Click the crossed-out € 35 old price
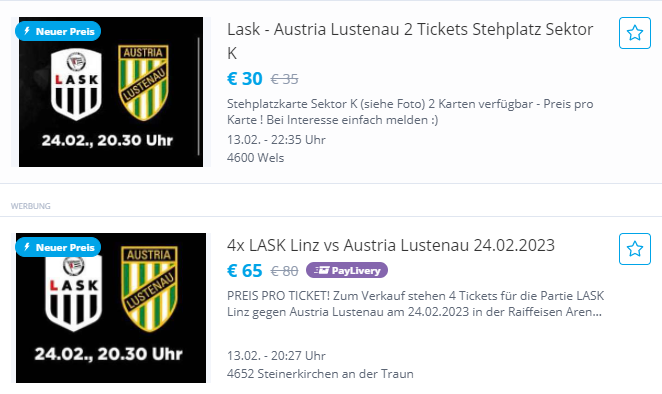Screen dimensions: 662x394 click(285, 79)
